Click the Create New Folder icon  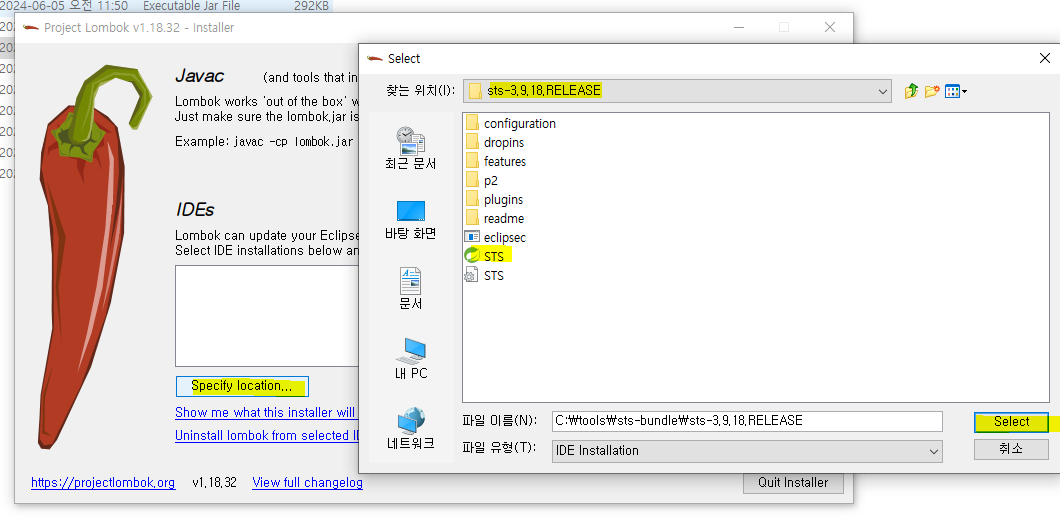pos(932,91)
